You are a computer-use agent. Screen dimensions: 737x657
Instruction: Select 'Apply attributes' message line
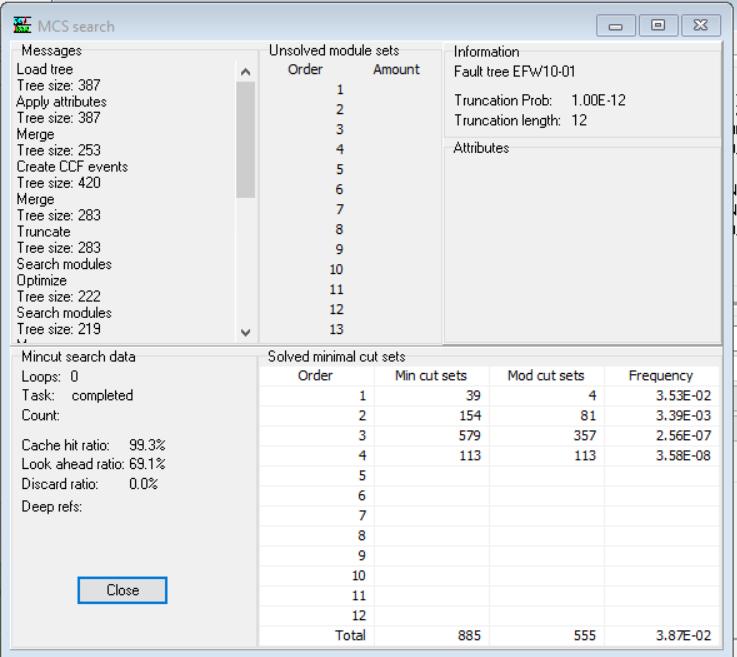point(62,102)
